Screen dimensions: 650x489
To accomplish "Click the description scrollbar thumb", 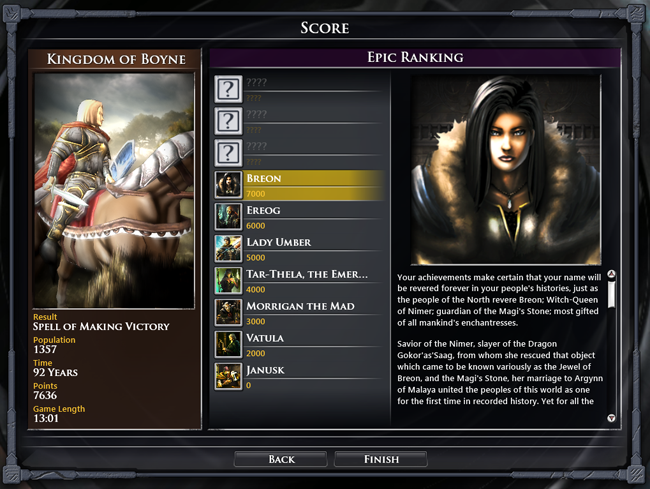I will [x=611, y=295].
